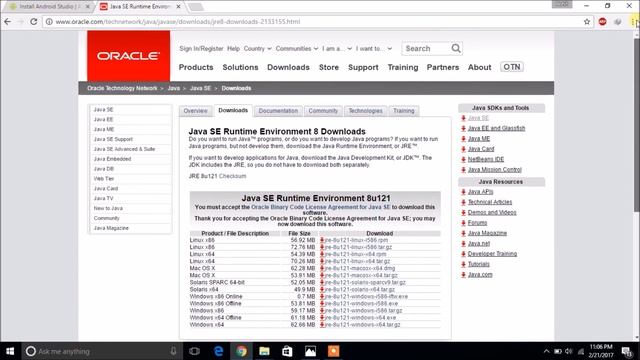The image size is (640, 360).
Task: Open File Explorer from taskbar
Action: coord(264,351)
